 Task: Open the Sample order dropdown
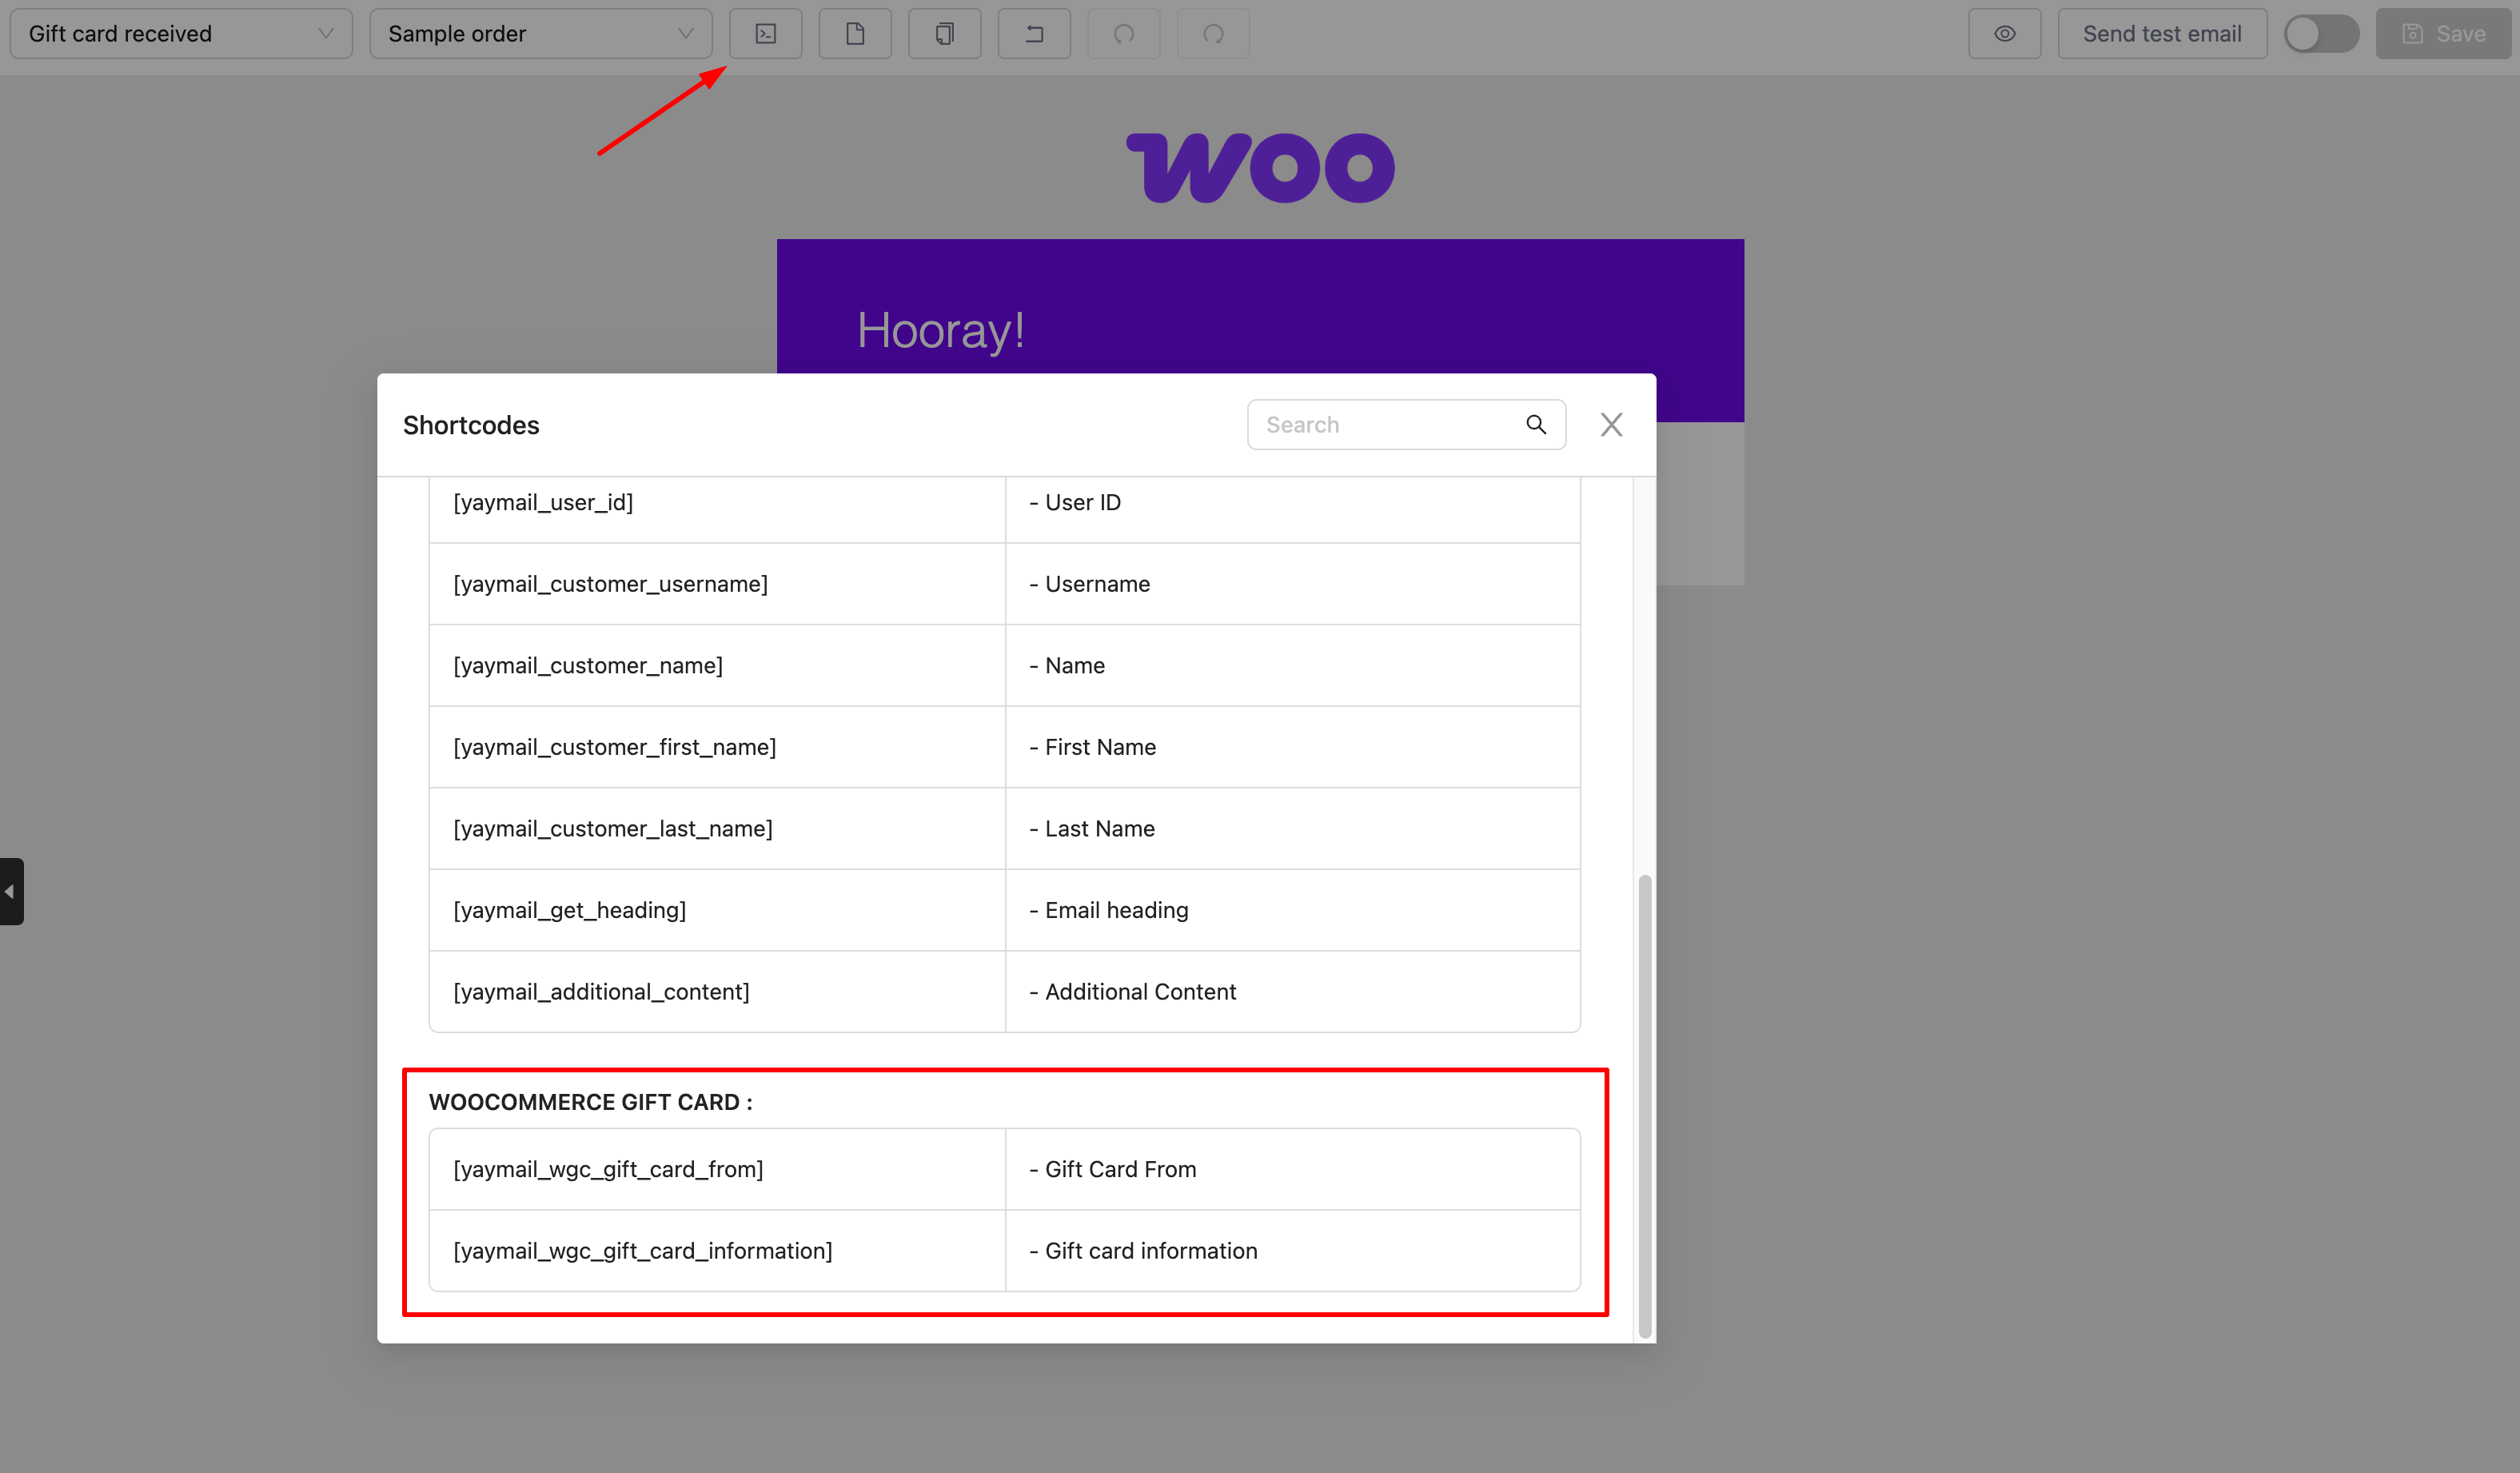point(540,34)
